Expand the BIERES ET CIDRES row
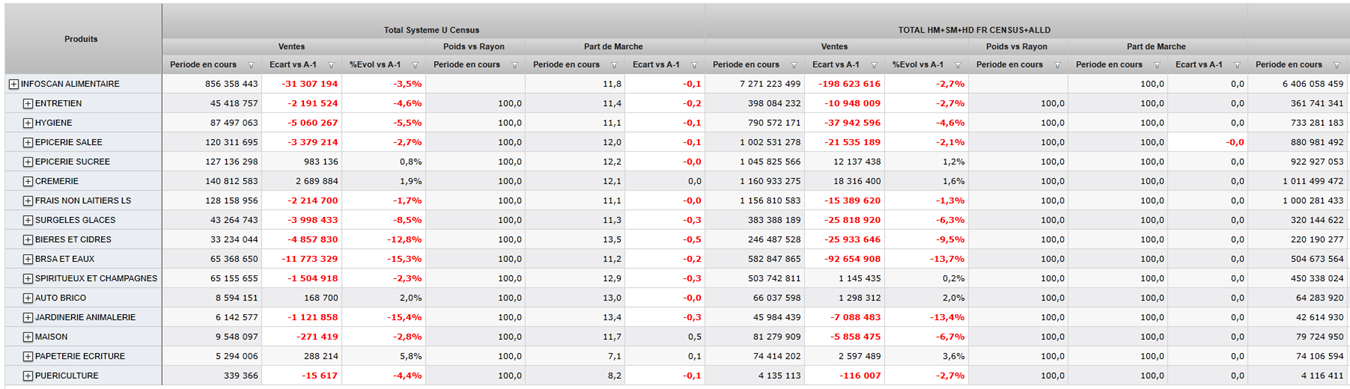Screen dimensions: 1350x389 [x=28, y=240]
